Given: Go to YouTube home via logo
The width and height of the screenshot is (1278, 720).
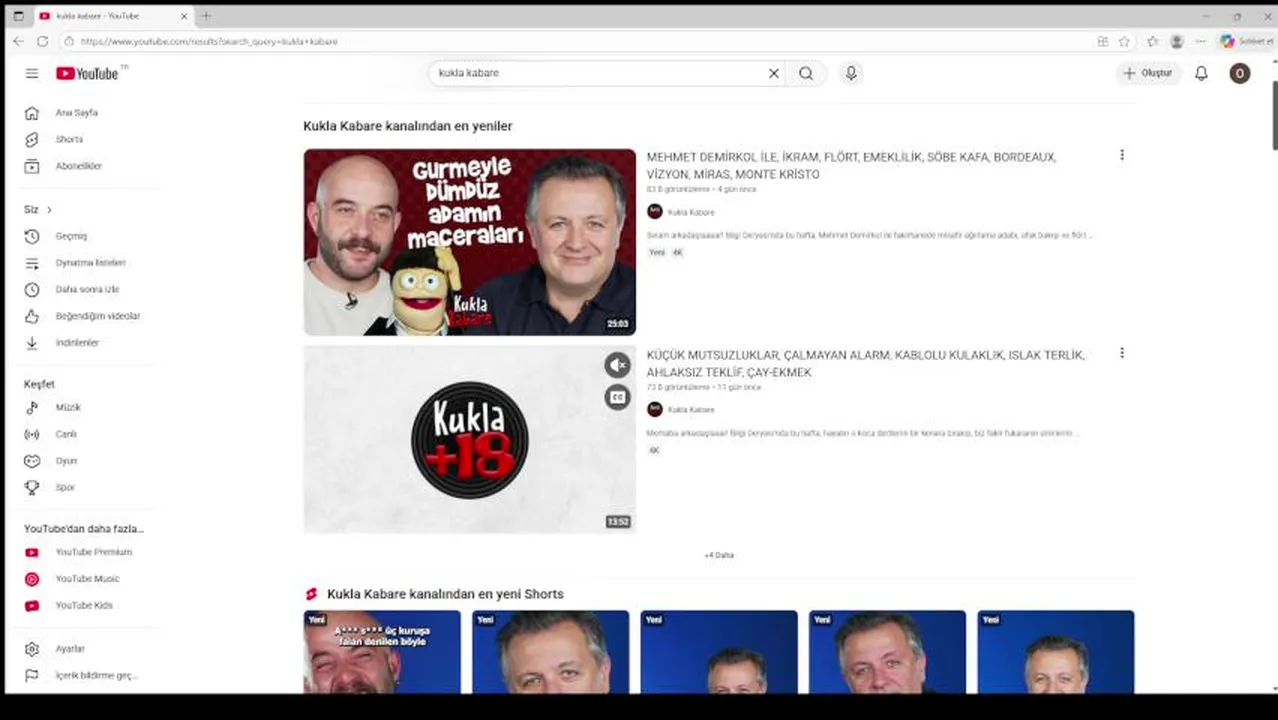Looking at the screenshot, I should (x=87, y=73).
